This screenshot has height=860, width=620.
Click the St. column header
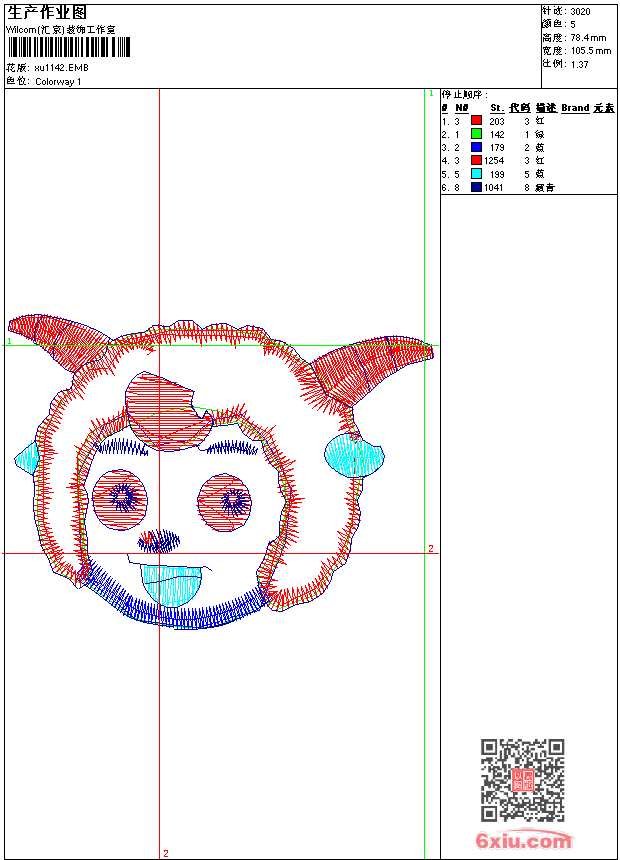click(497, 108)
